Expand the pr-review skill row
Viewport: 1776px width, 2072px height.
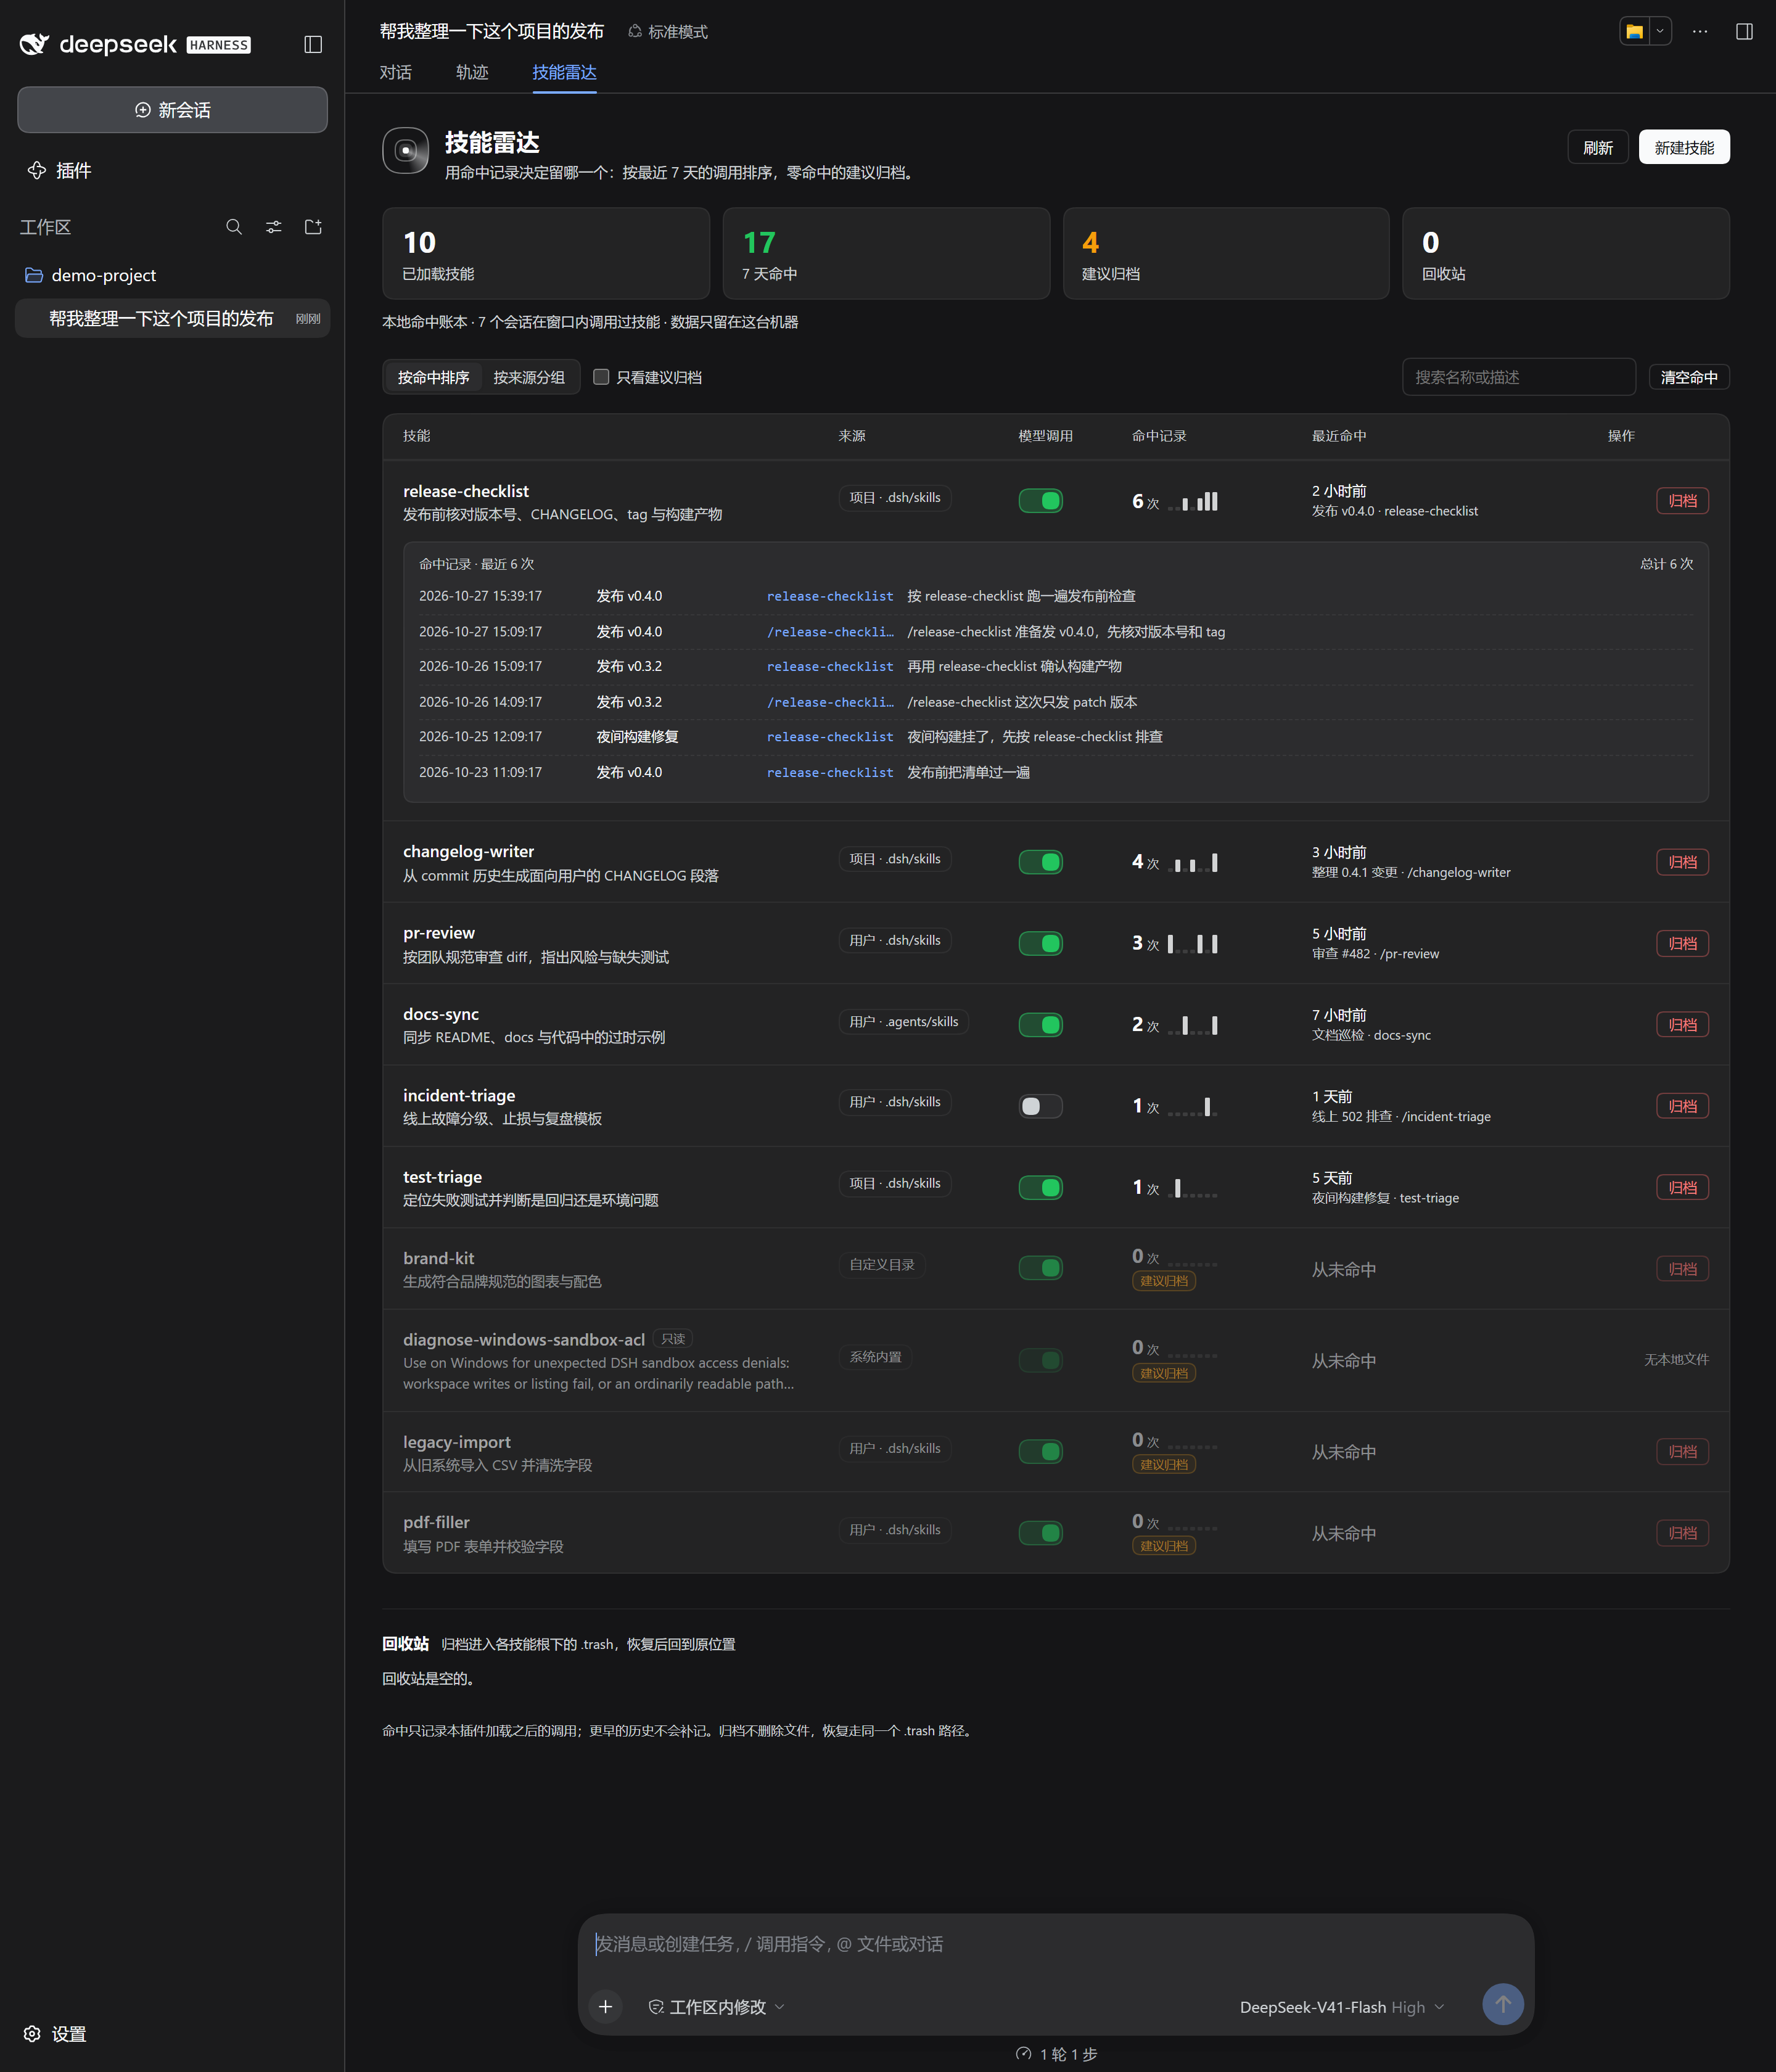(x=1056, y=943)
